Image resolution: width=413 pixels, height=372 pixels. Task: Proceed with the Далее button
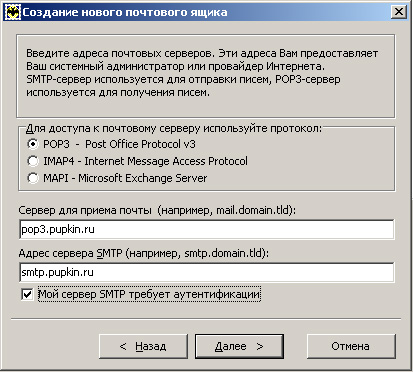[x=239, y=346]
